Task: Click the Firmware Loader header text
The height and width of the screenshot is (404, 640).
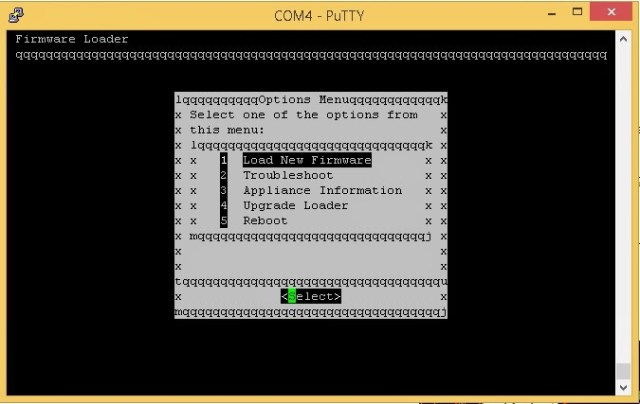Action: coord(72,39)
